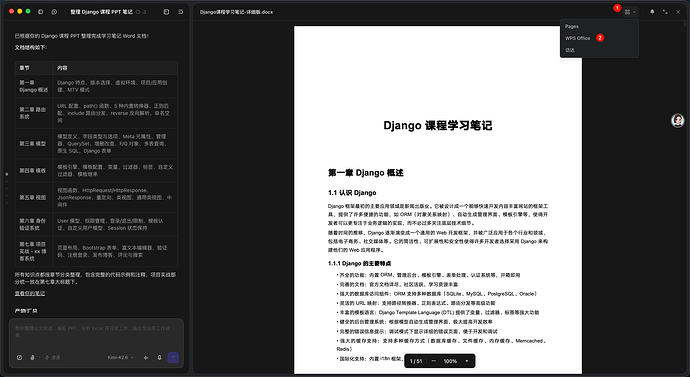Click the folder count badge next to title
690x377 pixels.
coord(141,12)
